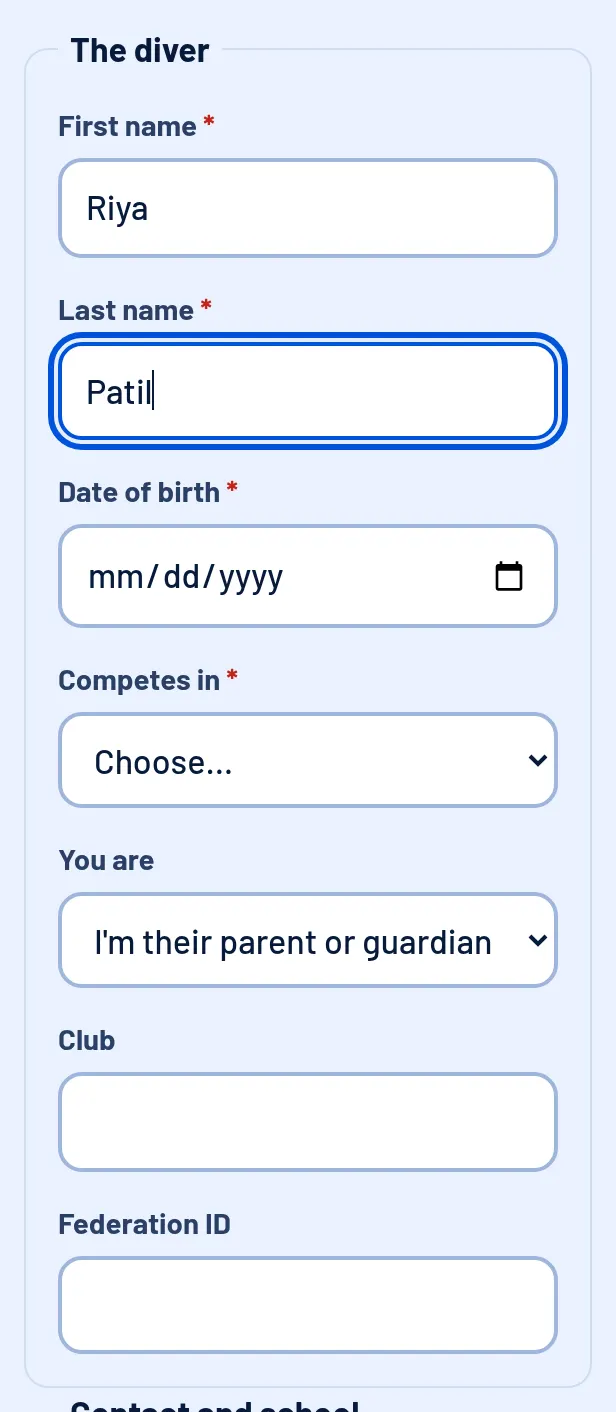Click the Date of birth label
The width and height of the screenshot is (616, 1412).
pyautogui.click(x=139, y=492)
